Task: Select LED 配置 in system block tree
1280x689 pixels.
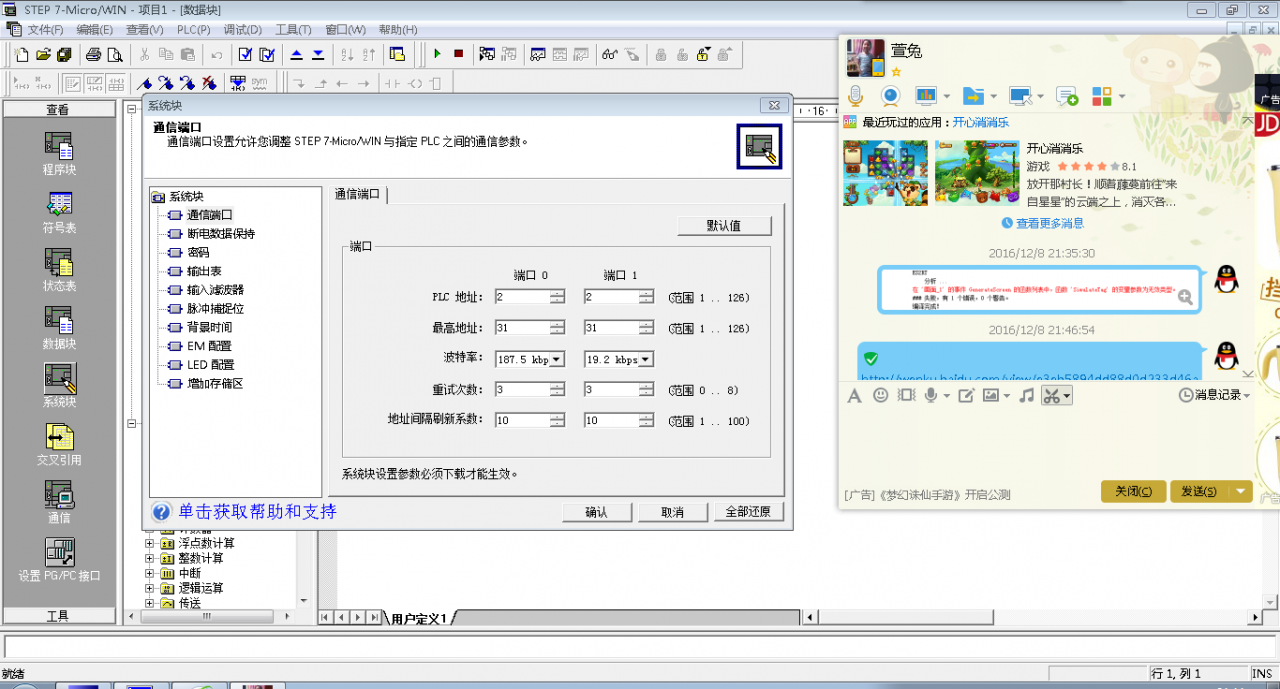Action: pos(211,365)
